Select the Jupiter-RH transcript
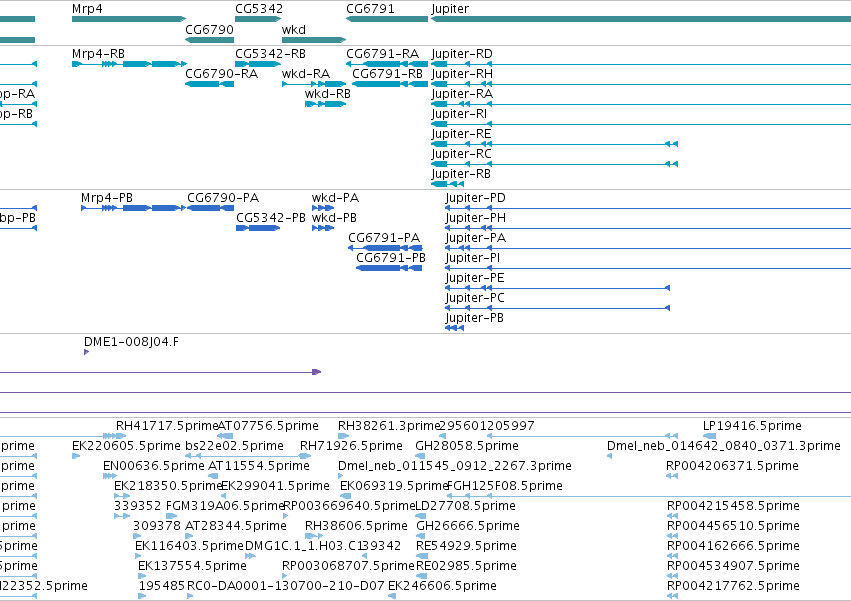 coord(641,84)
